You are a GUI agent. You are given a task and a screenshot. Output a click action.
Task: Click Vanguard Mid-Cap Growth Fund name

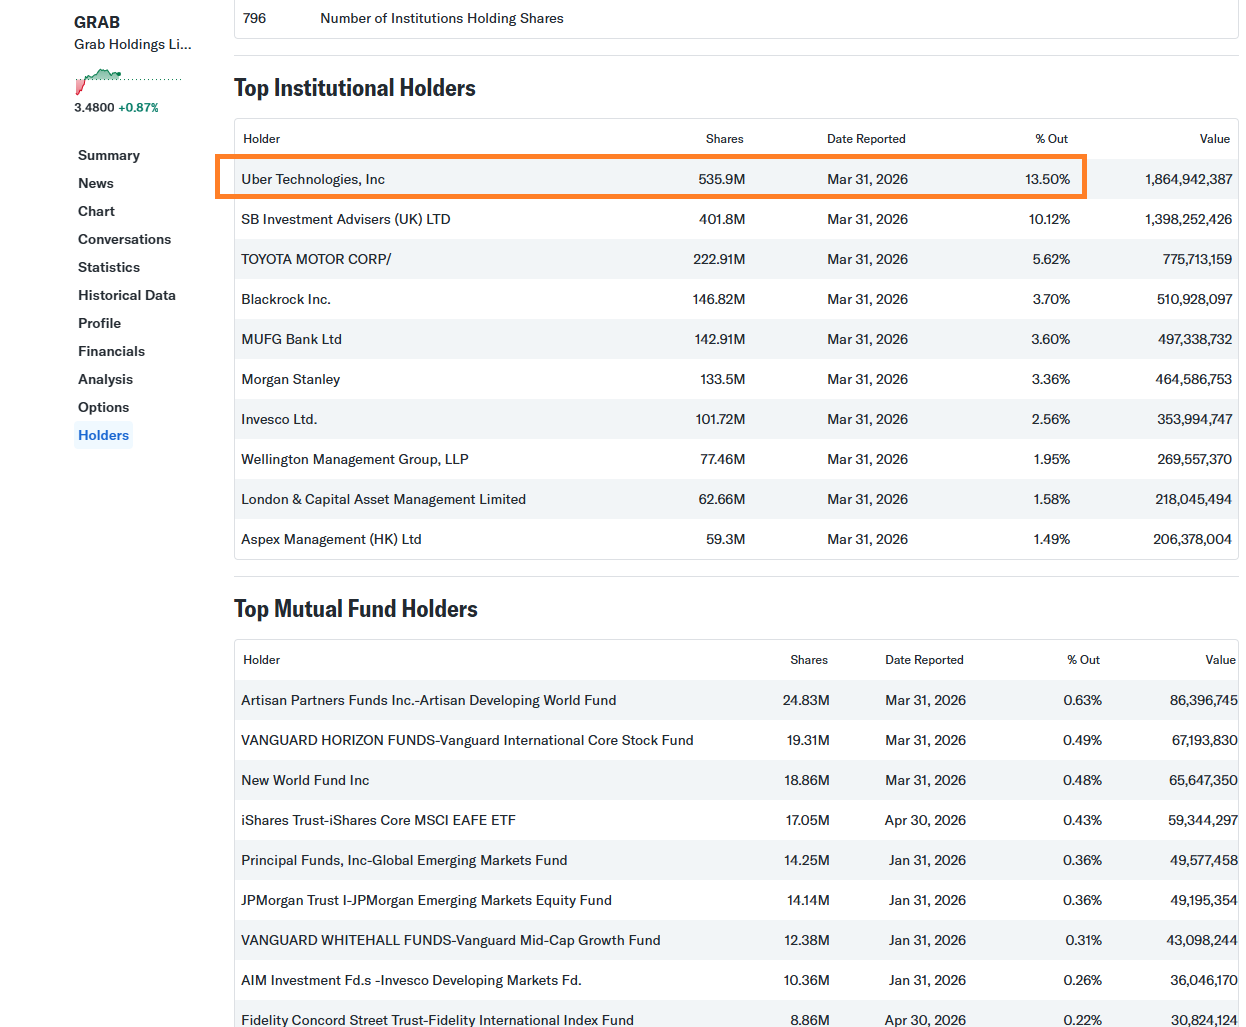[x=450, y=940]
